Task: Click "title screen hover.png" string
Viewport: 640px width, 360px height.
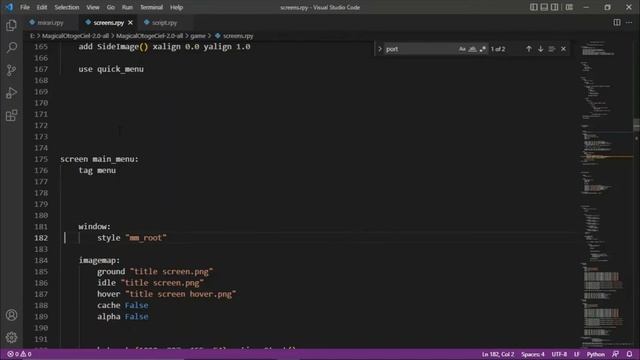Action: (x=181, y=294)
